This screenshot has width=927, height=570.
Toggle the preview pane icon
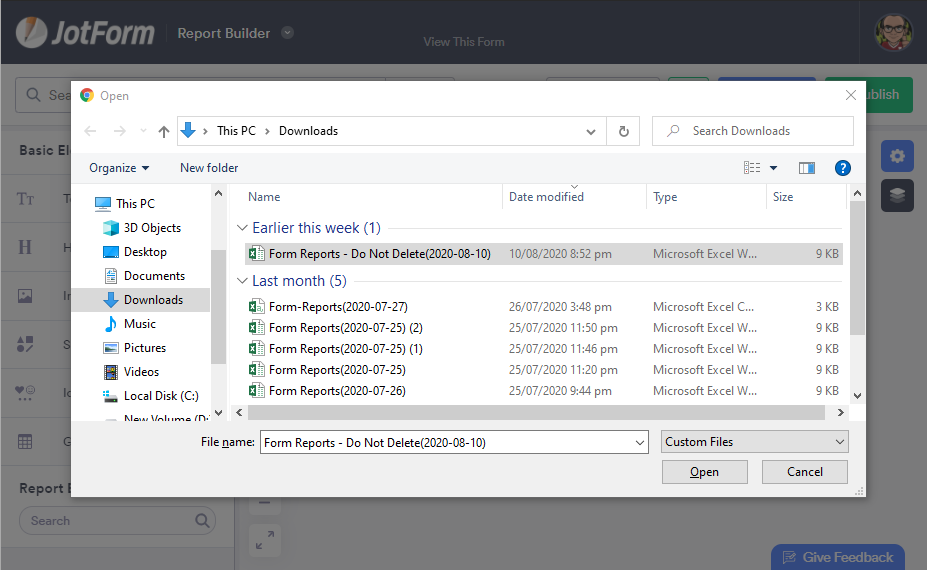tap(807, 168)
